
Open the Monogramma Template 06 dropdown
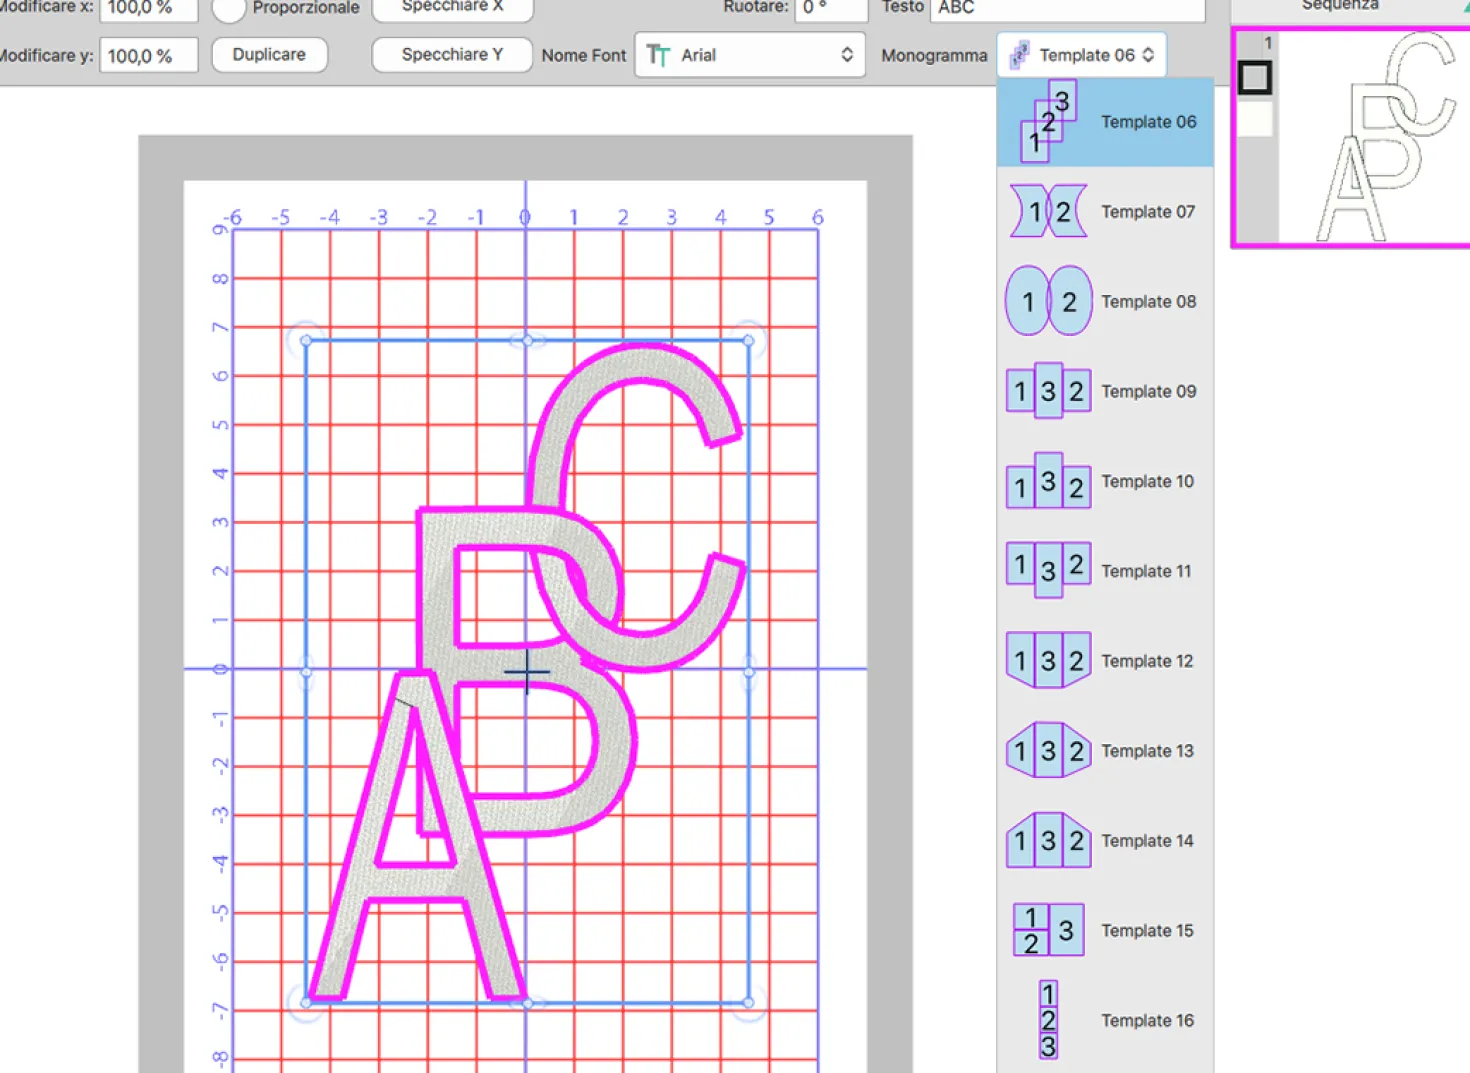click(1082, 55)
